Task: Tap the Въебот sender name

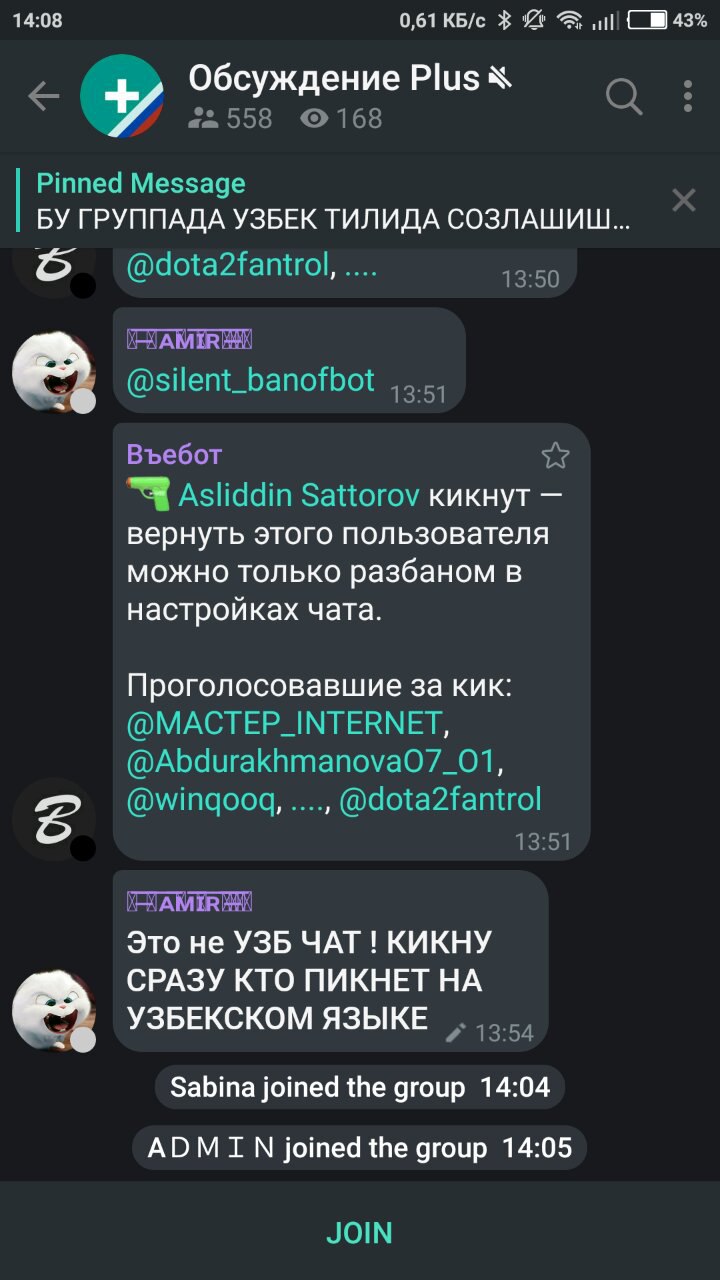Action: 174,455
